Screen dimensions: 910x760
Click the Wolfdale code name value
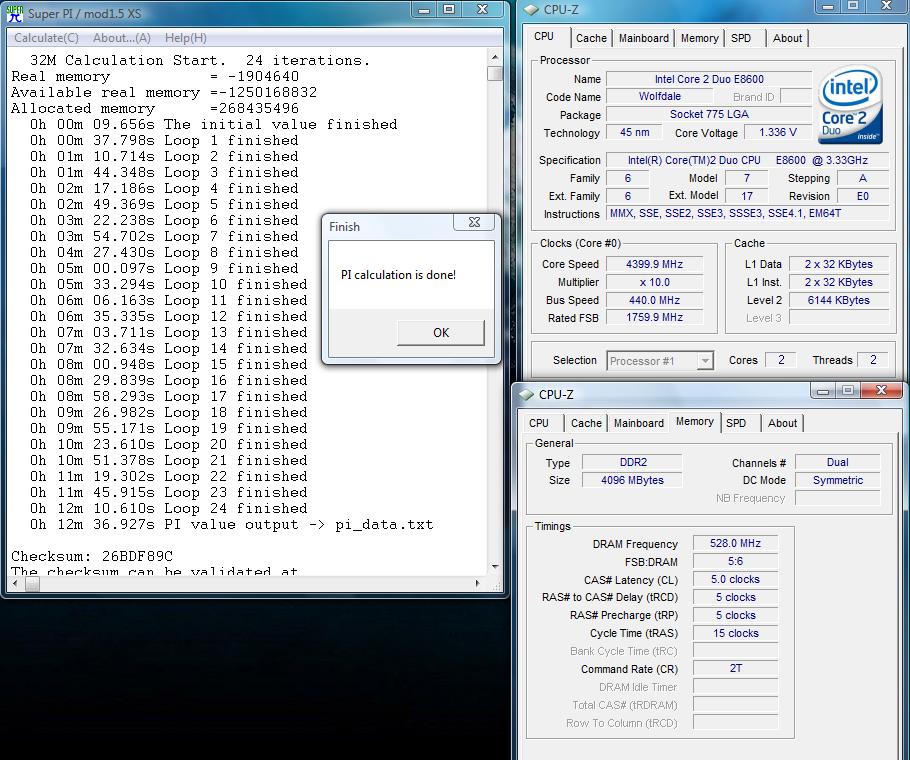point(660,96)
